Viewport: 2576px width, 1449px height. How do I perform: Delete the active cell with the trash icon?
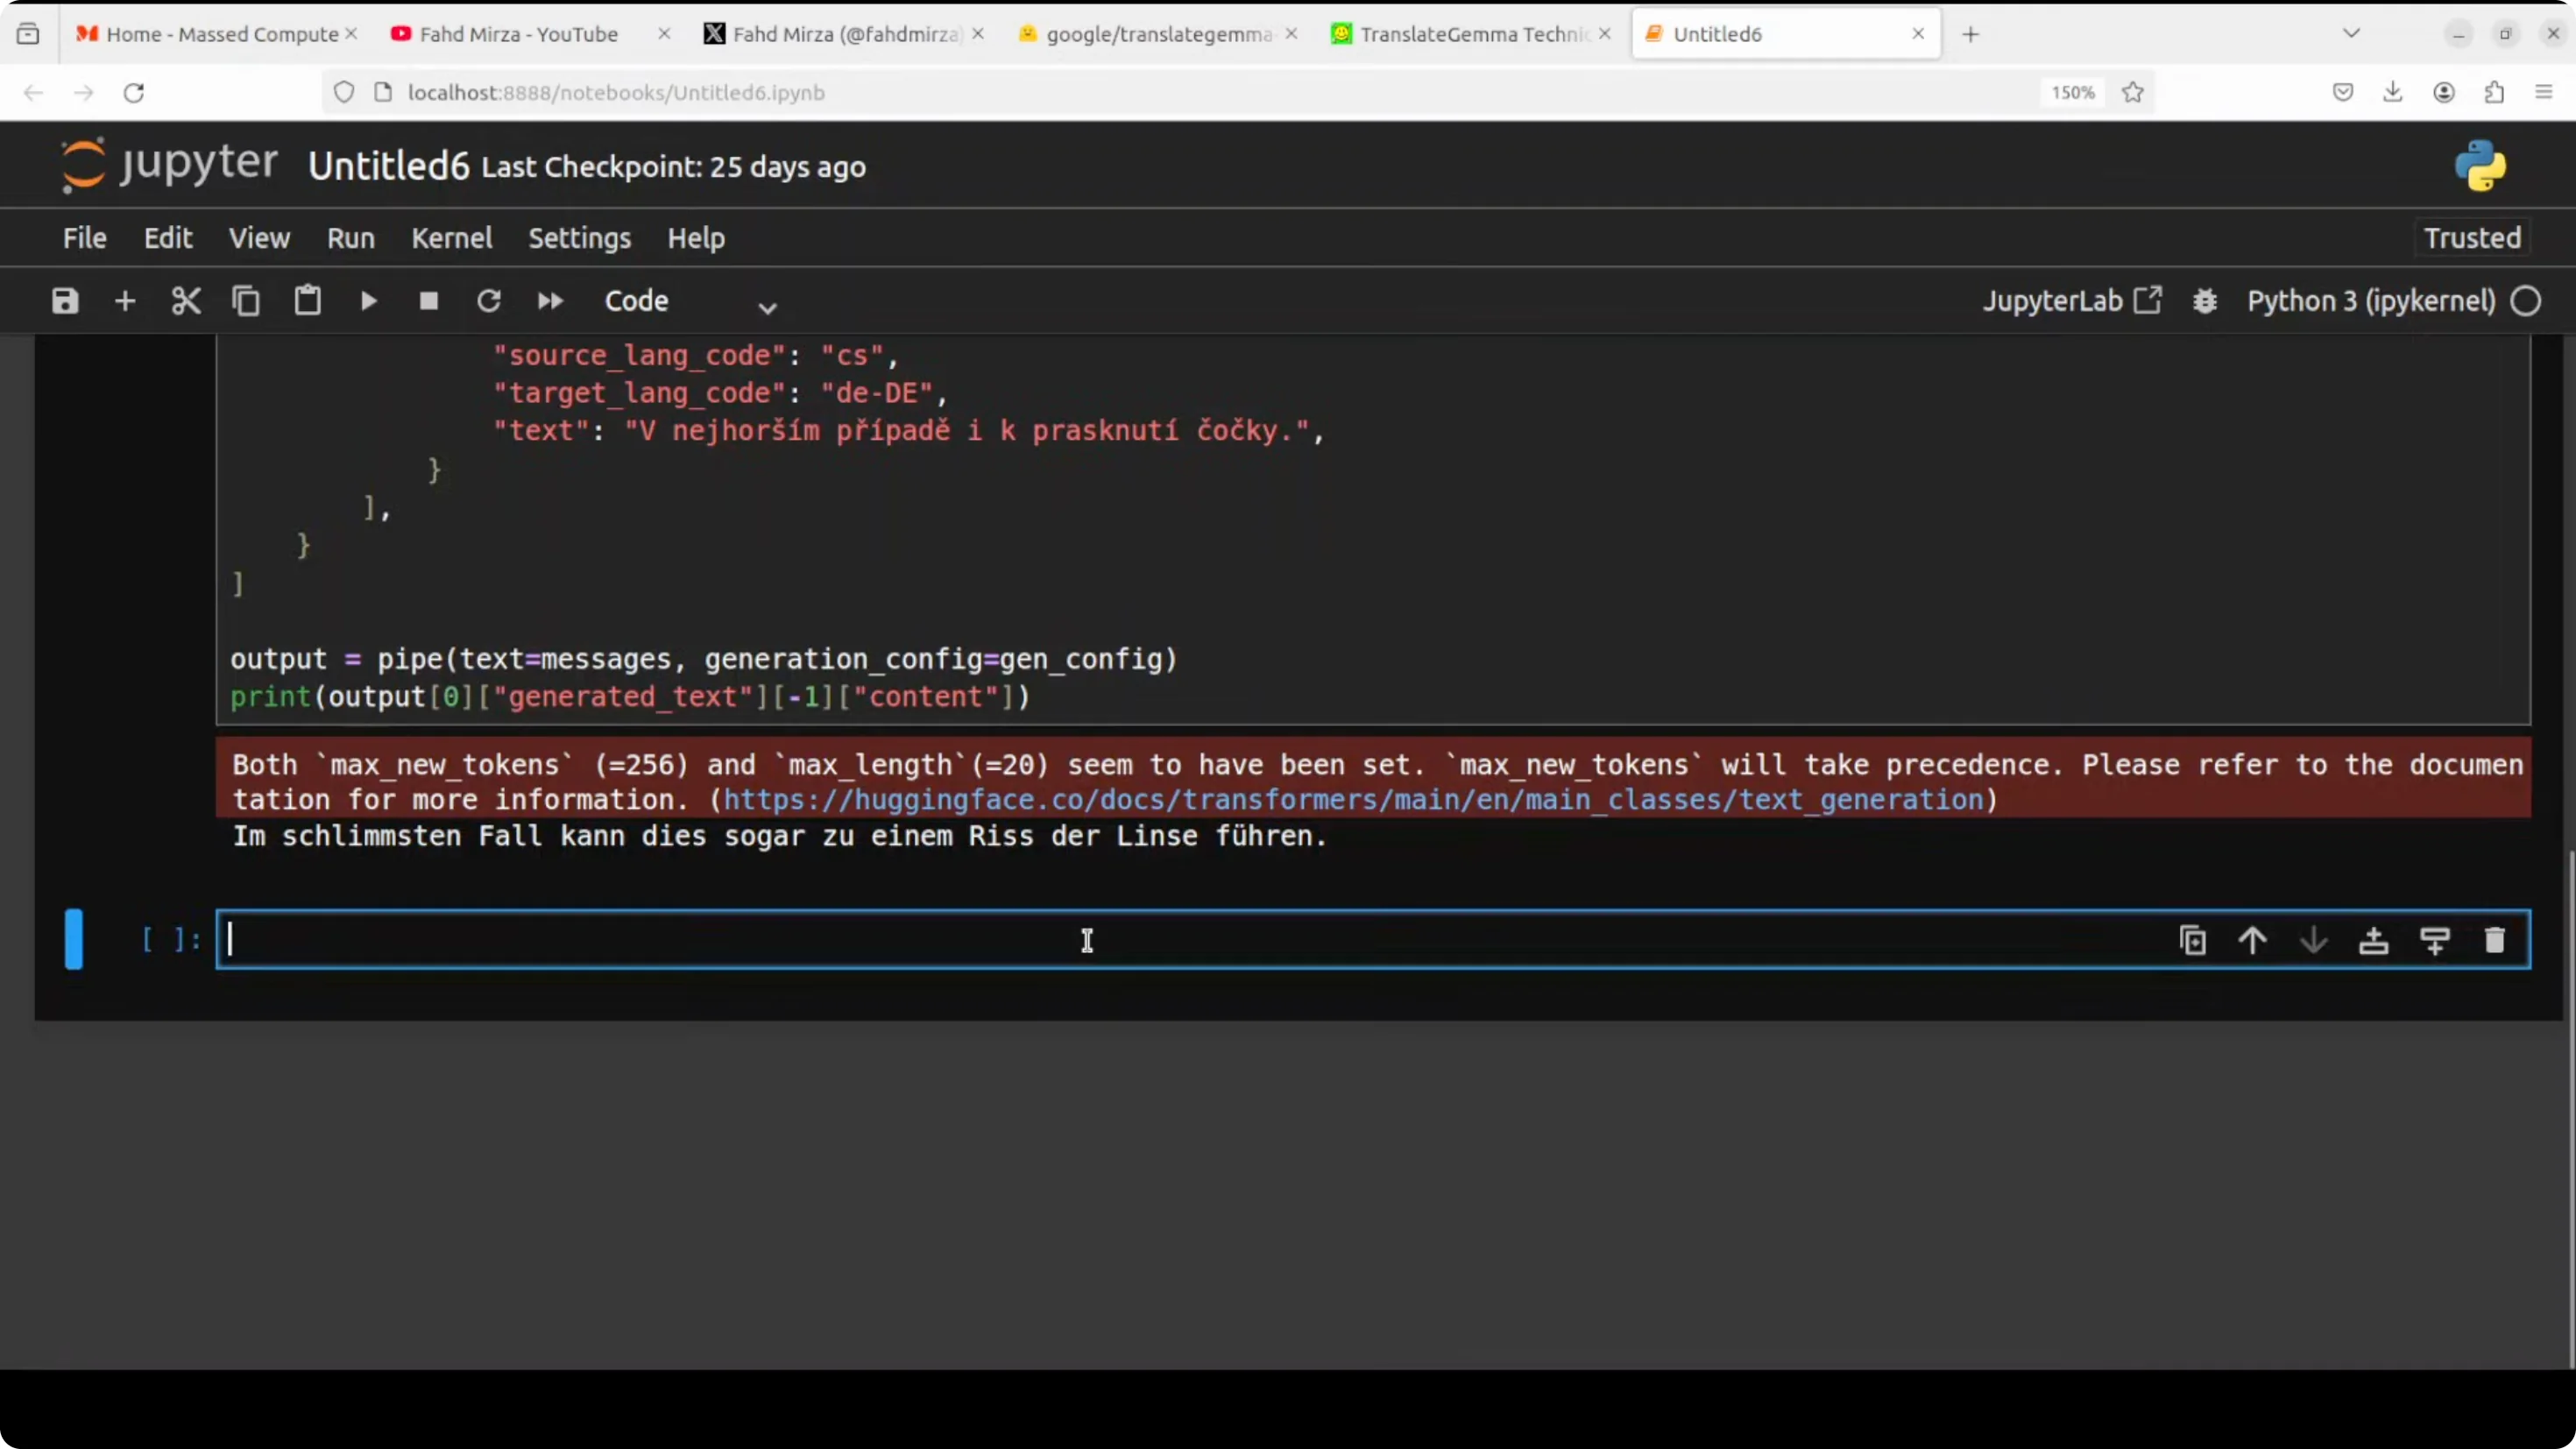tap(2494, 940)
